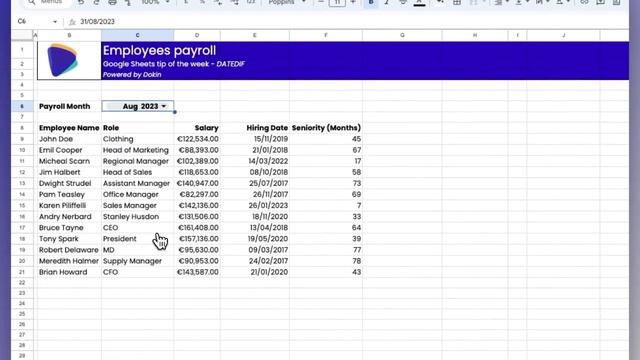Select row 6 header
This screenshot has width=640, height=360.
[x=22, y=106]
